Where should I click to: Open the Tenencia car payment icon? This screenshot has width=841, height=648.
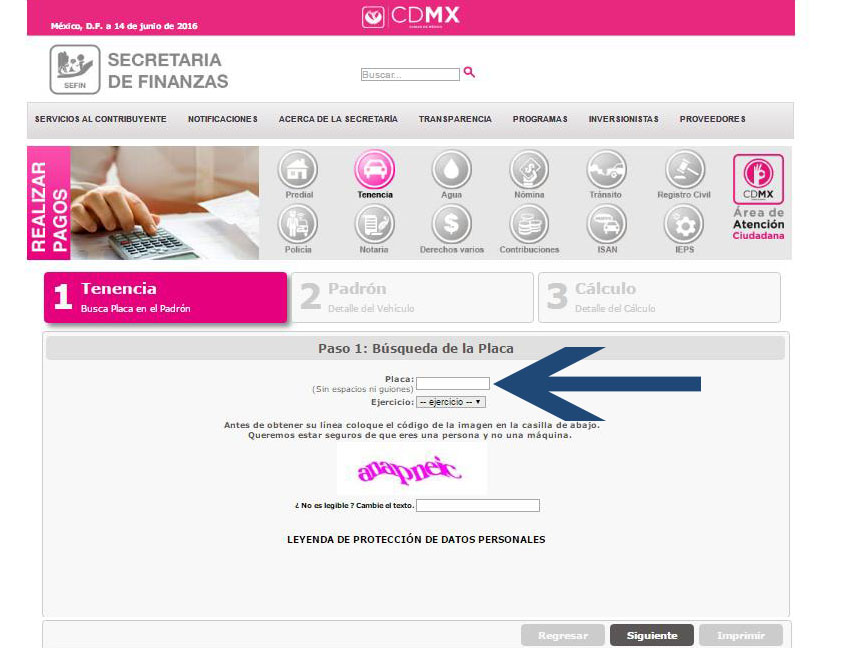[374, 170]
